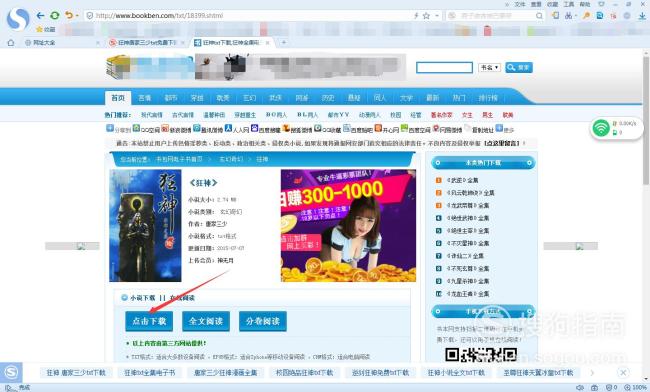Click the Sogou icon on bottom suggestion bar
650x392 pixels.
pyautogui.click(x=11, y=373)
